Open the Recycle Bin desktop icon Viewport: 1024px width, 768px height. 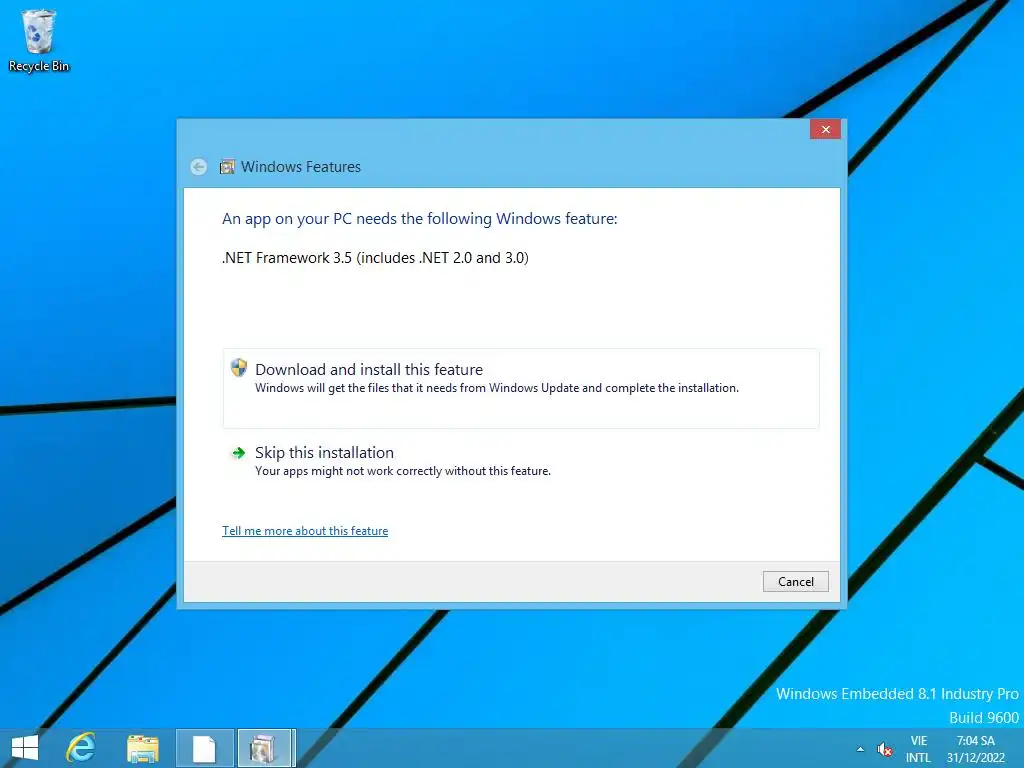click(39, 40)
